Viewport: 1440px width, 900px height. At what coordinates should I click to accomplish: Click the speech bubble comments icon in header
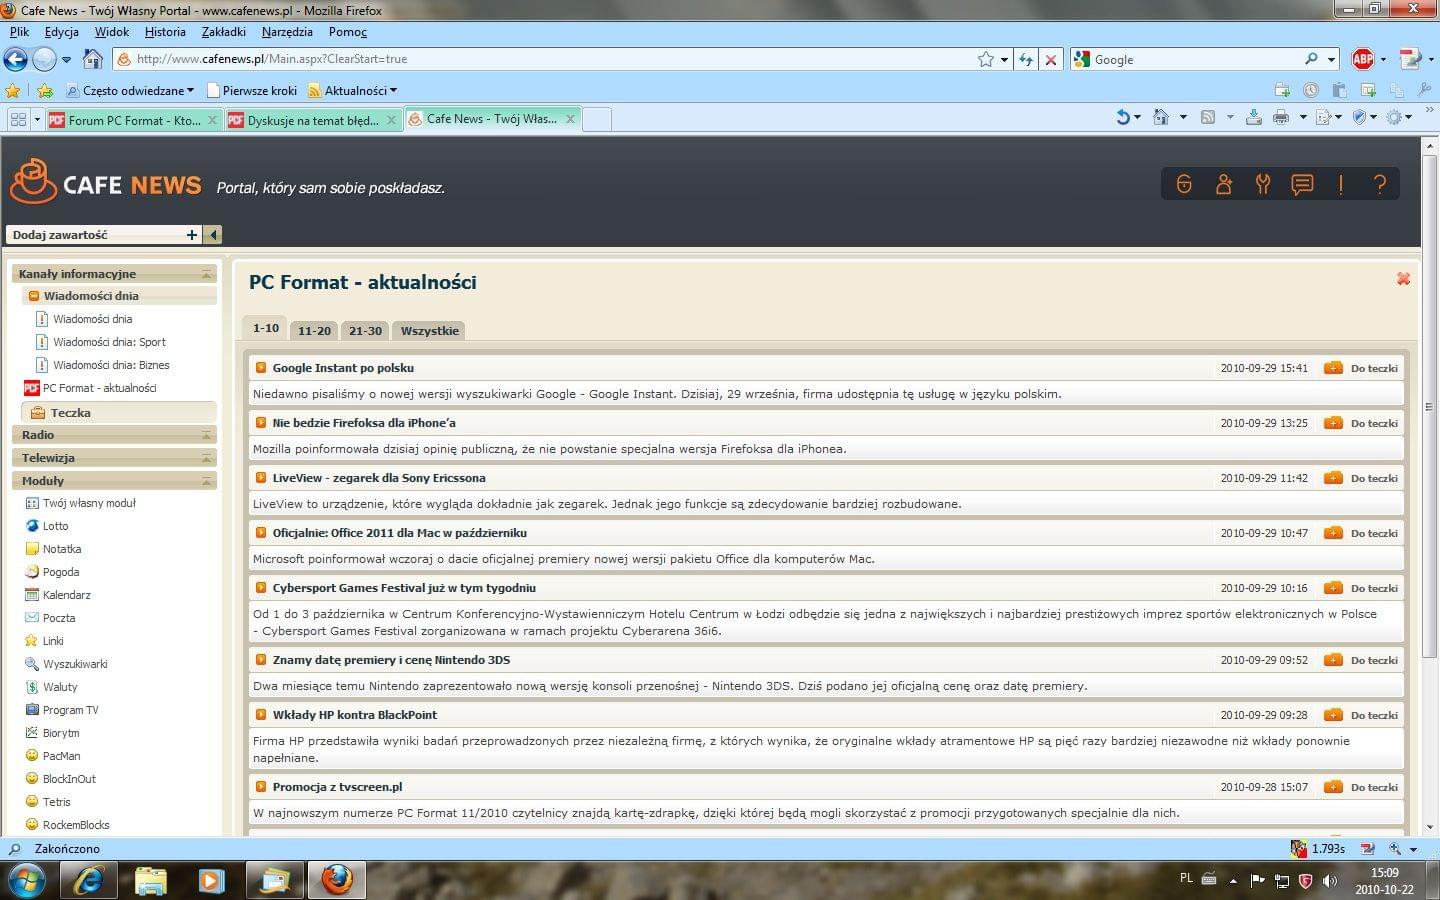tap(1301, 184)
